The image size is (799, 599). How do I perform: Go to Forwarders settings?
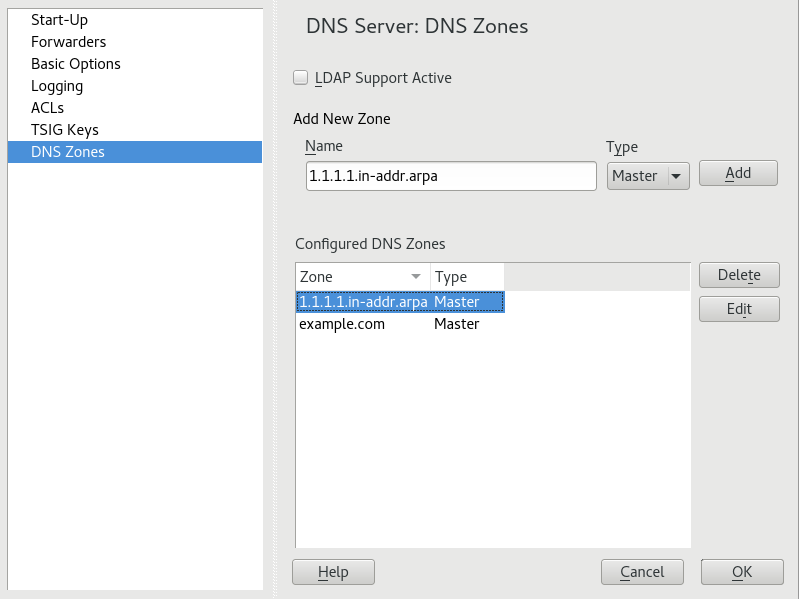pyautogui.click(x=68, y=42)
